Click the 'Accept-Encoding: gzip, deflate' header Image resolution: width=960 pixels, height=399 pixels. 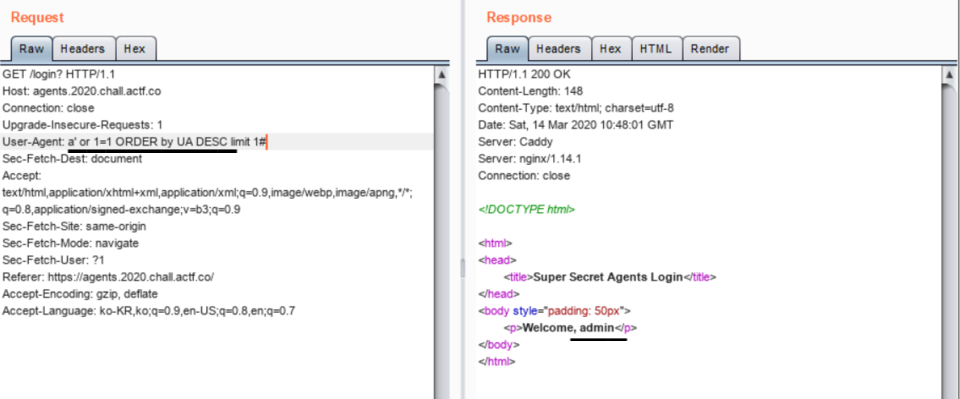(x=80, y=294)
